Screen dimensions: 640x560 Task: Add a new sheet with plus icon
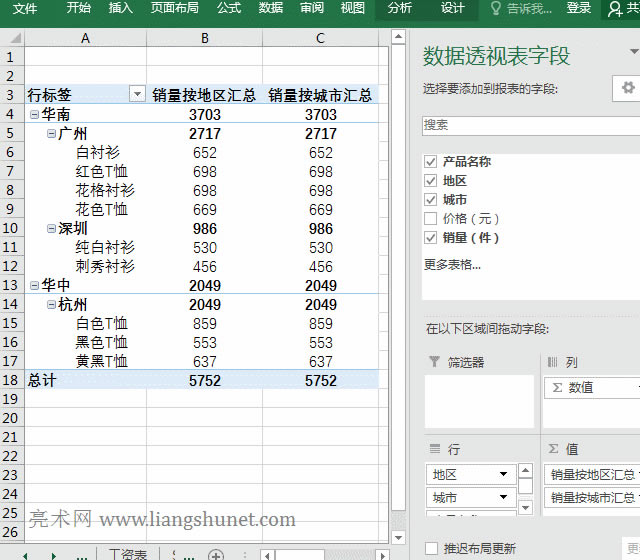(215, 554)
